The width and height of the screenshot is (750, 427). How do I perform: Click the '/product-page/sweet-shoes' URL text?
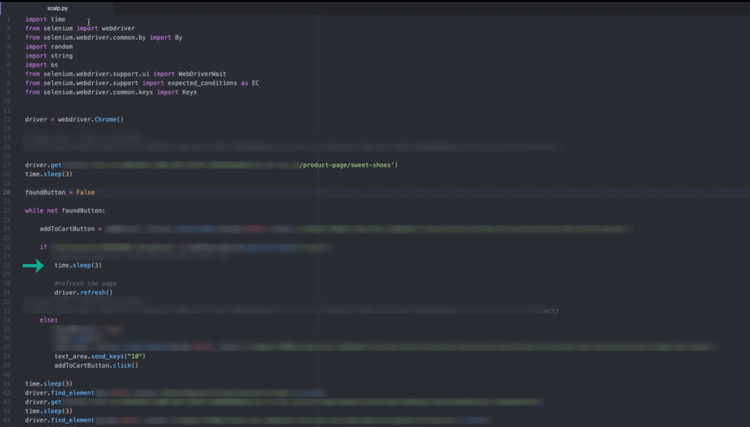(x=348, y=165)
